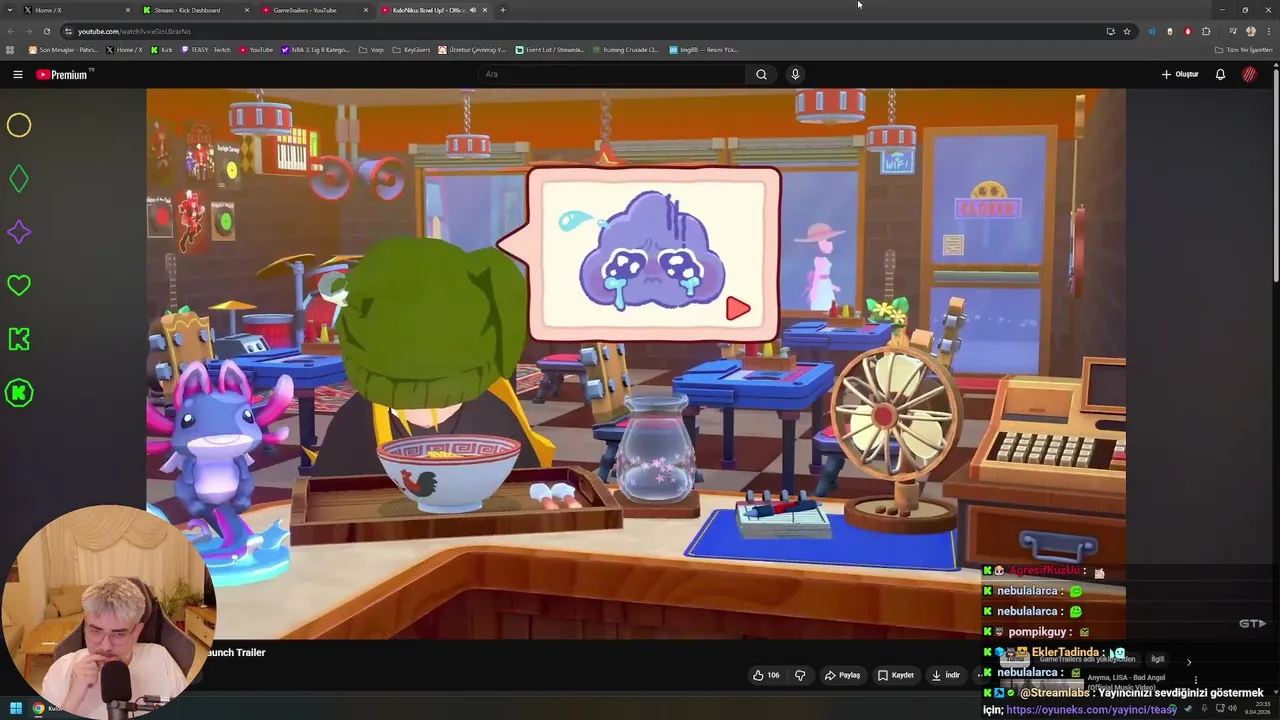Image resolution: width=1280 pixels, height=720 pixels.
Task: Open the Chrome profile avatar
Action: coord(1251,31)
